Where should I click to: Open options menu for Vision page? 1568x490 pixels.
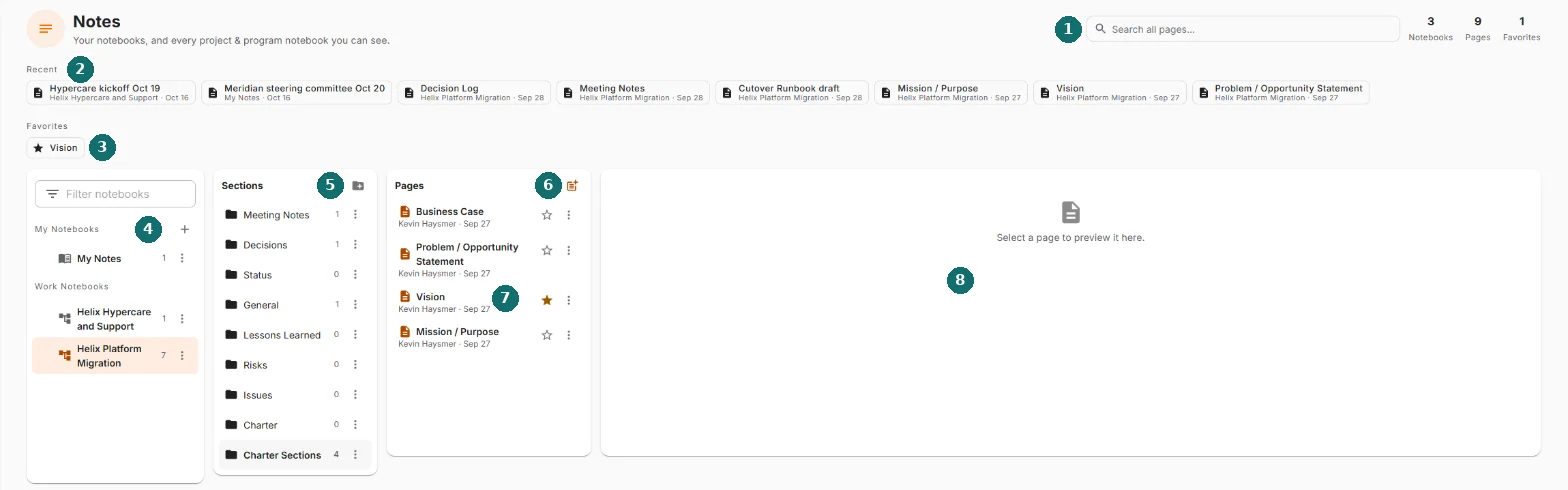tap(569, 300)
